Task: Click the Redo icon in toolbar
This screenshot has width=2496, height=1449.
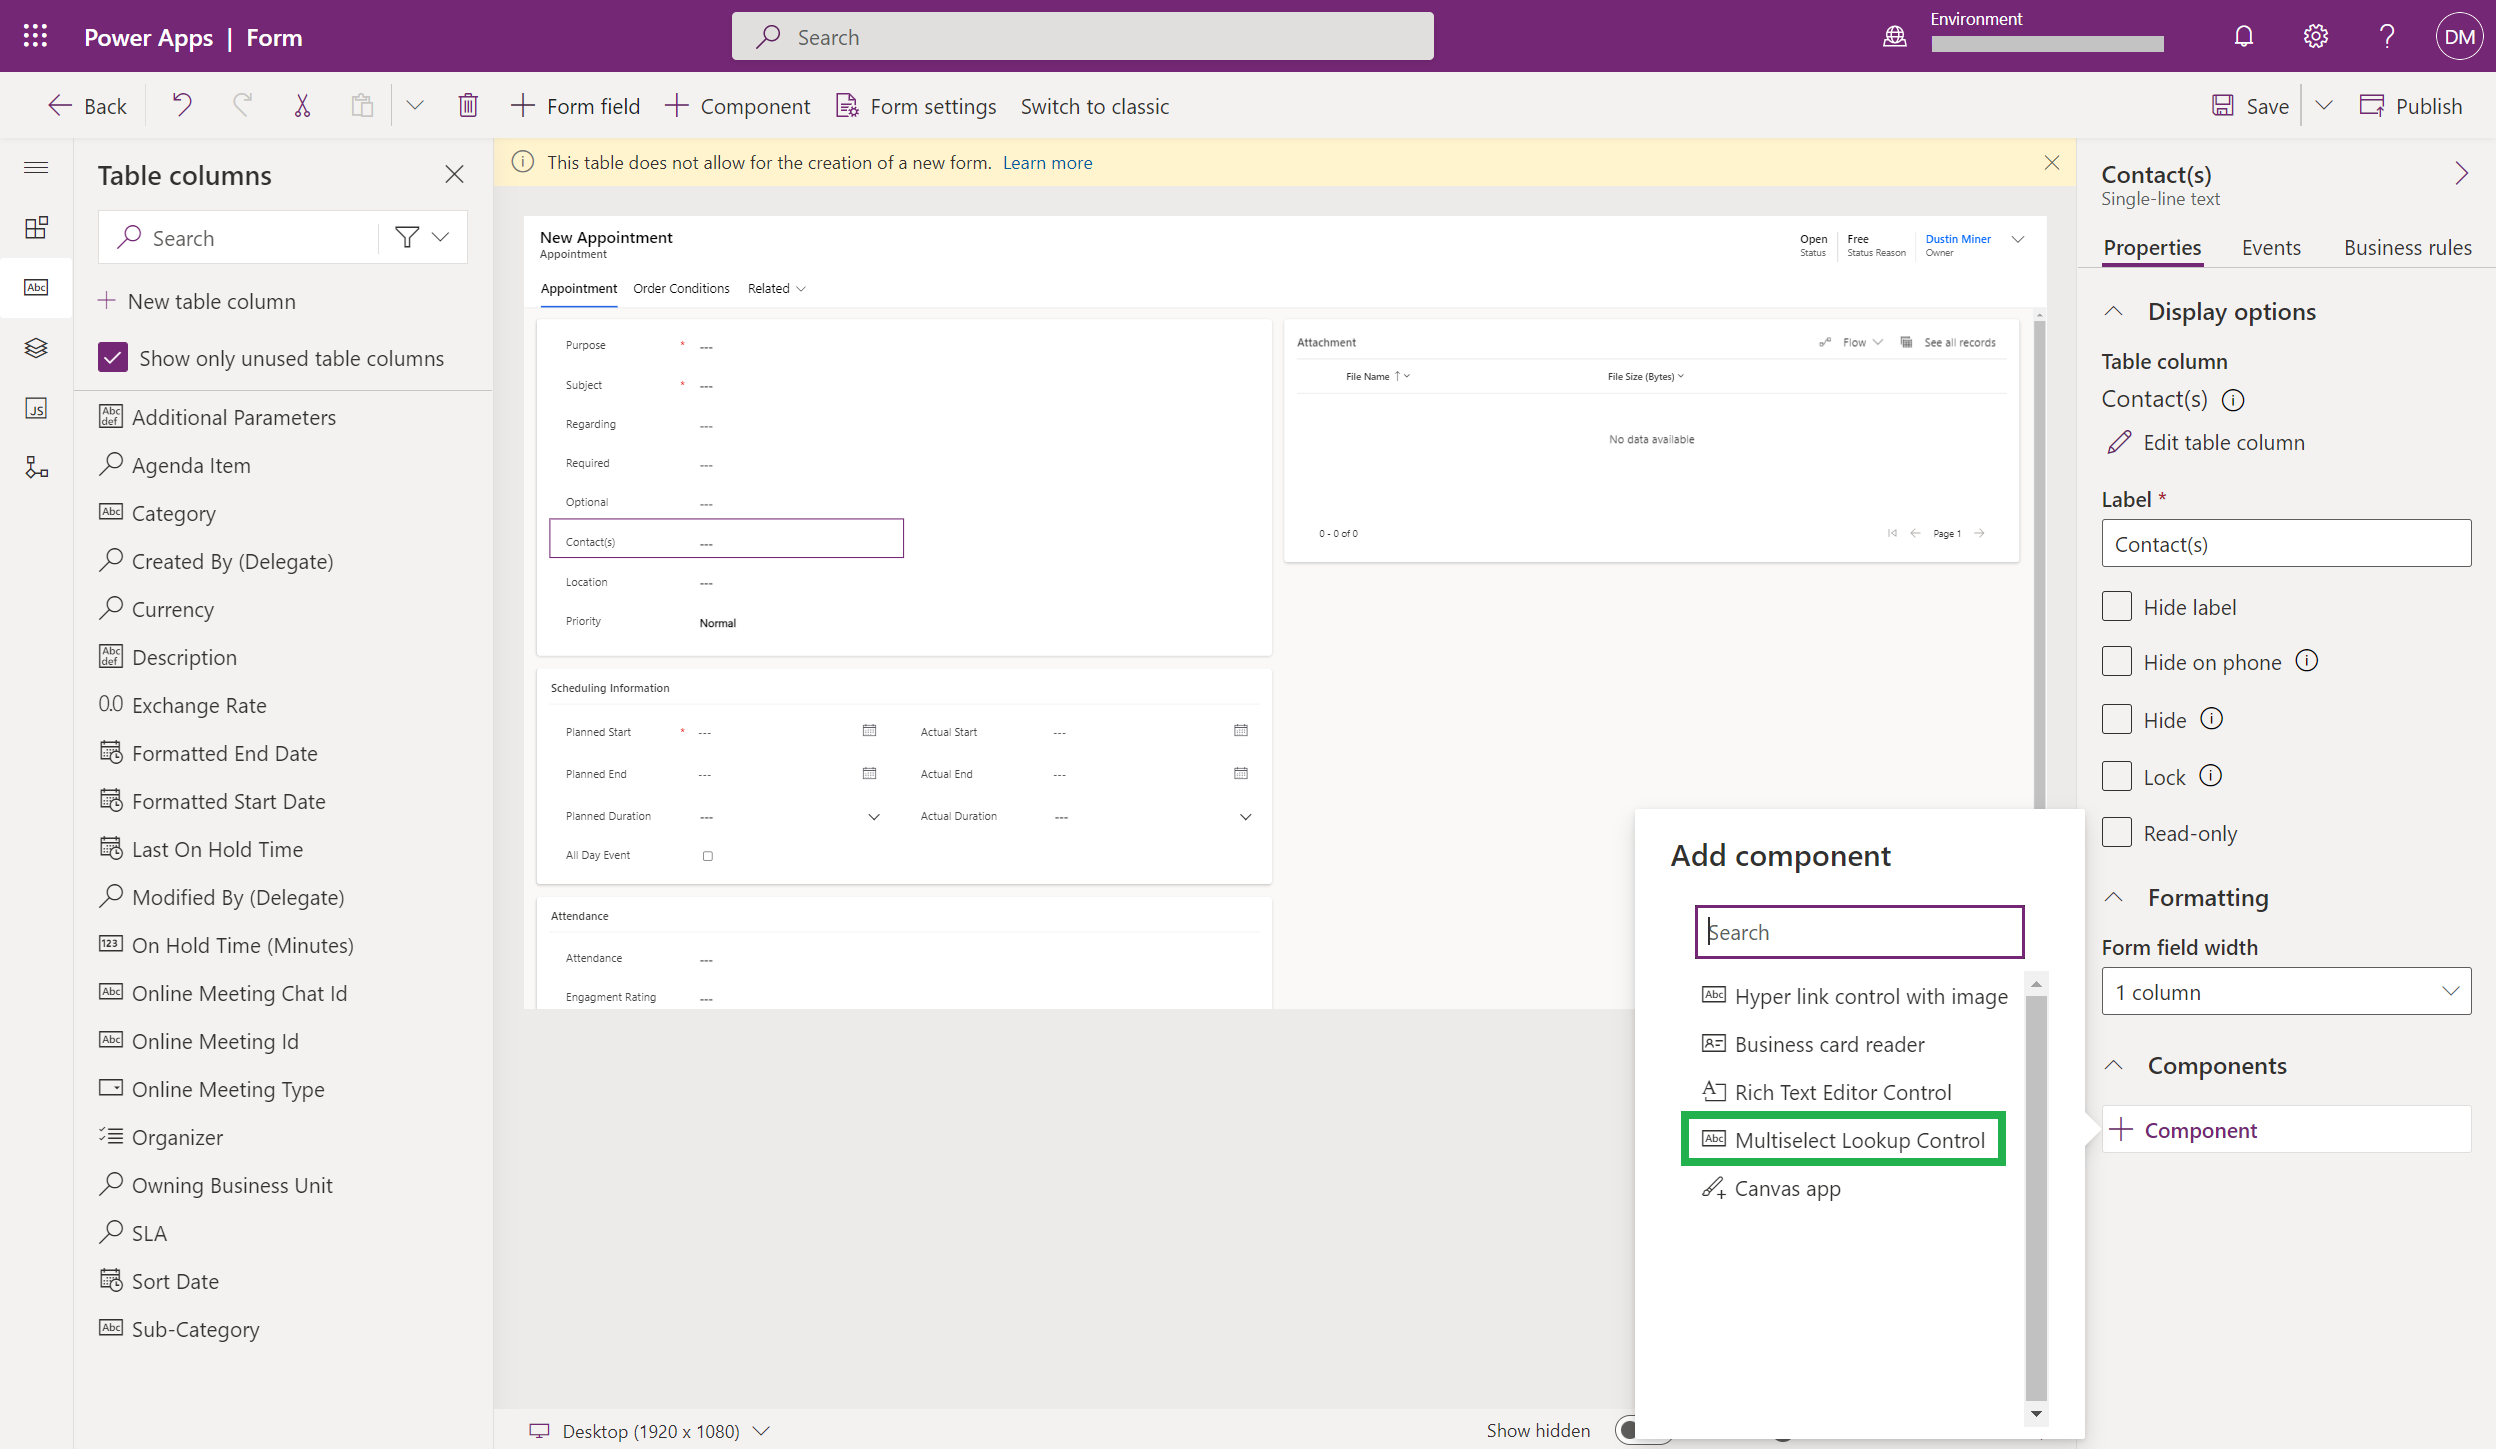Action: click(x=242, y=105)
